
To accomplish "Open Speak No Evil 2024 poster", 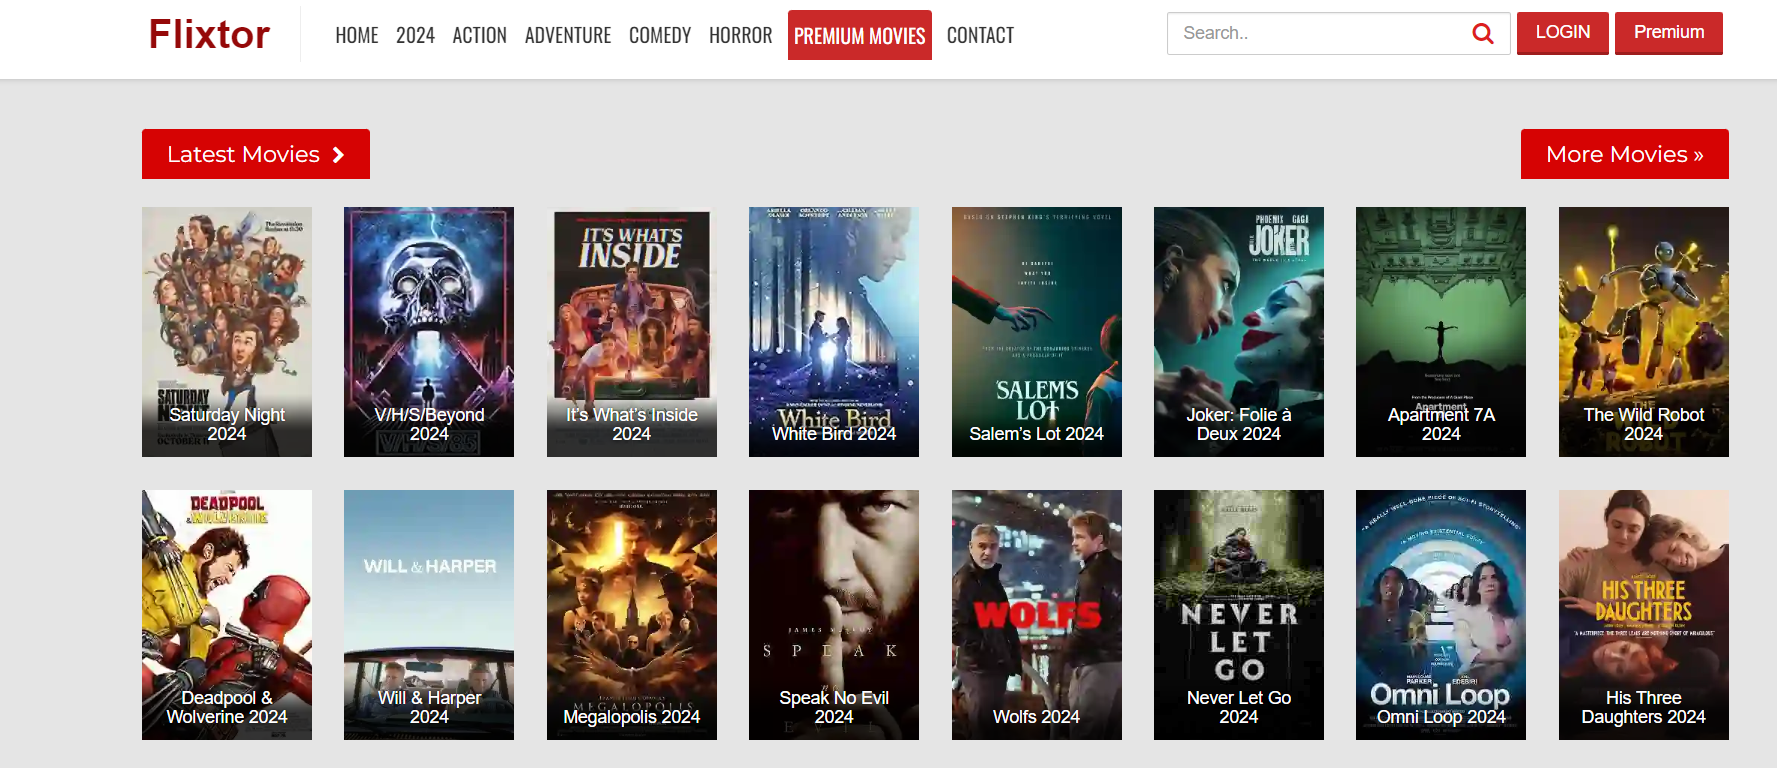I will [834, 615].
